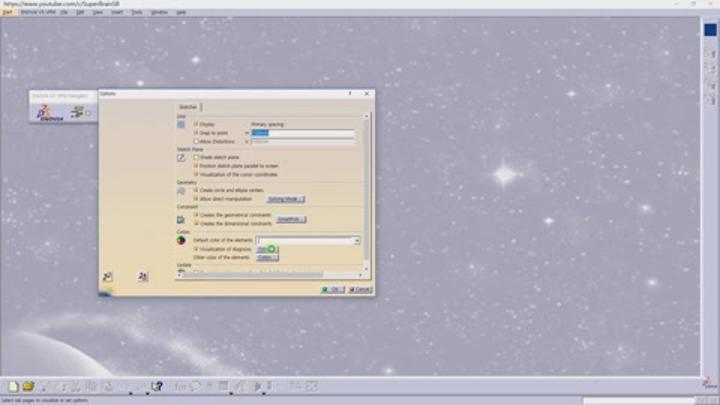Image resolution: width=720 pixels, height=405 pixels.
Task: Open the Start menu
Action: [x=7, y=12]
